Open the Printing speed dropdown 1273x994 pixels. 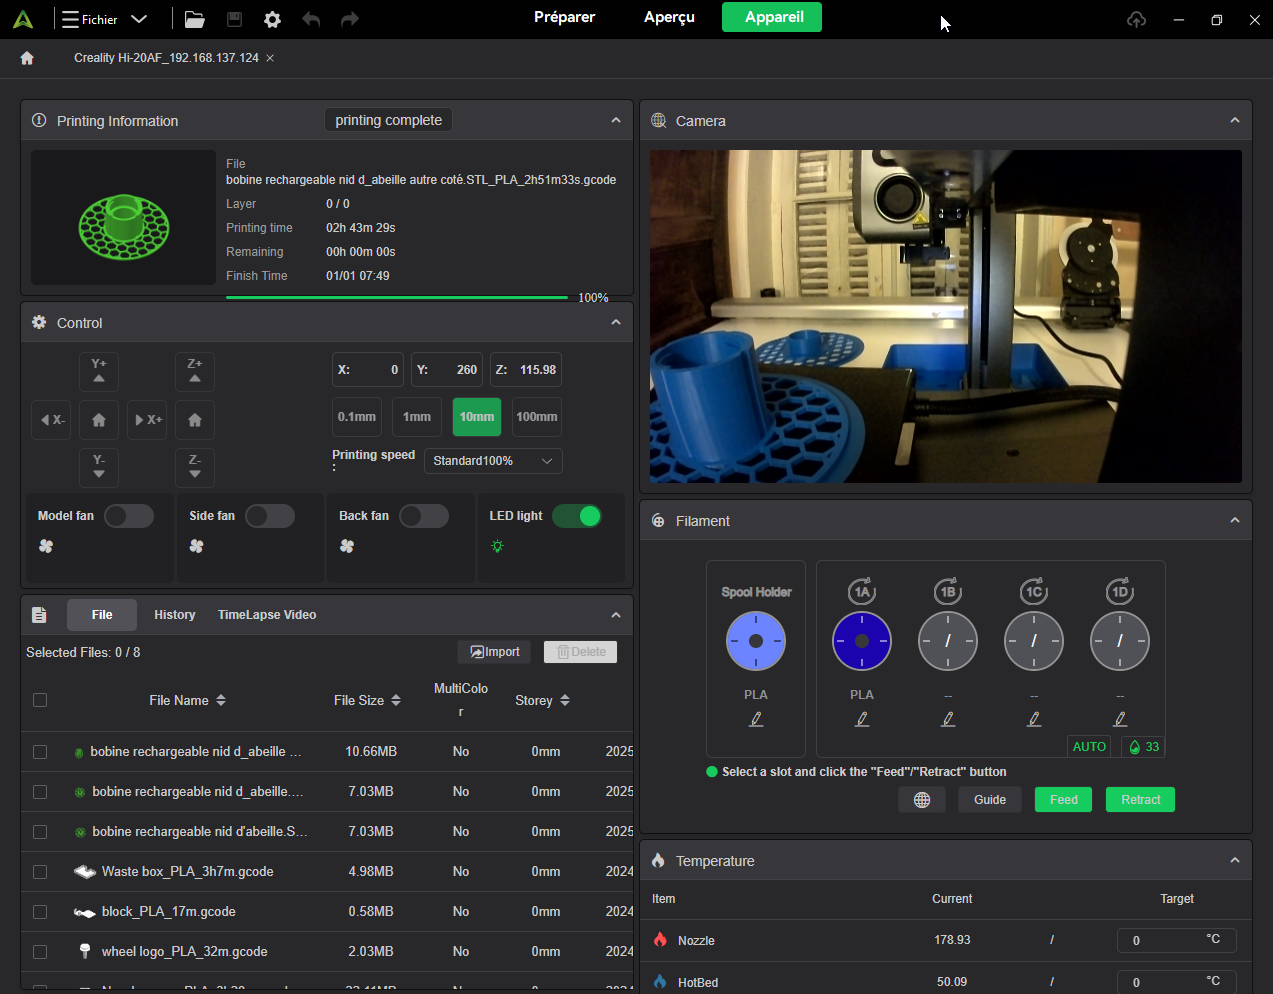[x=493, y=461]
